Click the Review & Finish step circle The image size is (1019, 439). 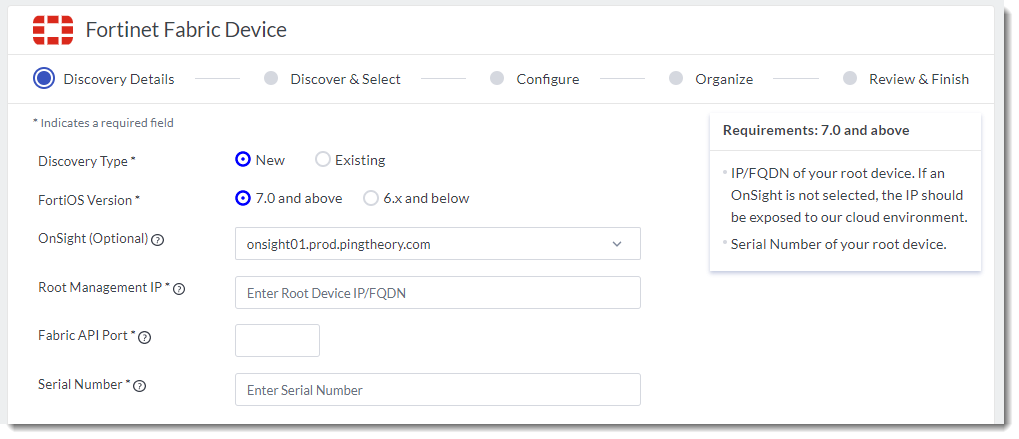pos(850,78)
